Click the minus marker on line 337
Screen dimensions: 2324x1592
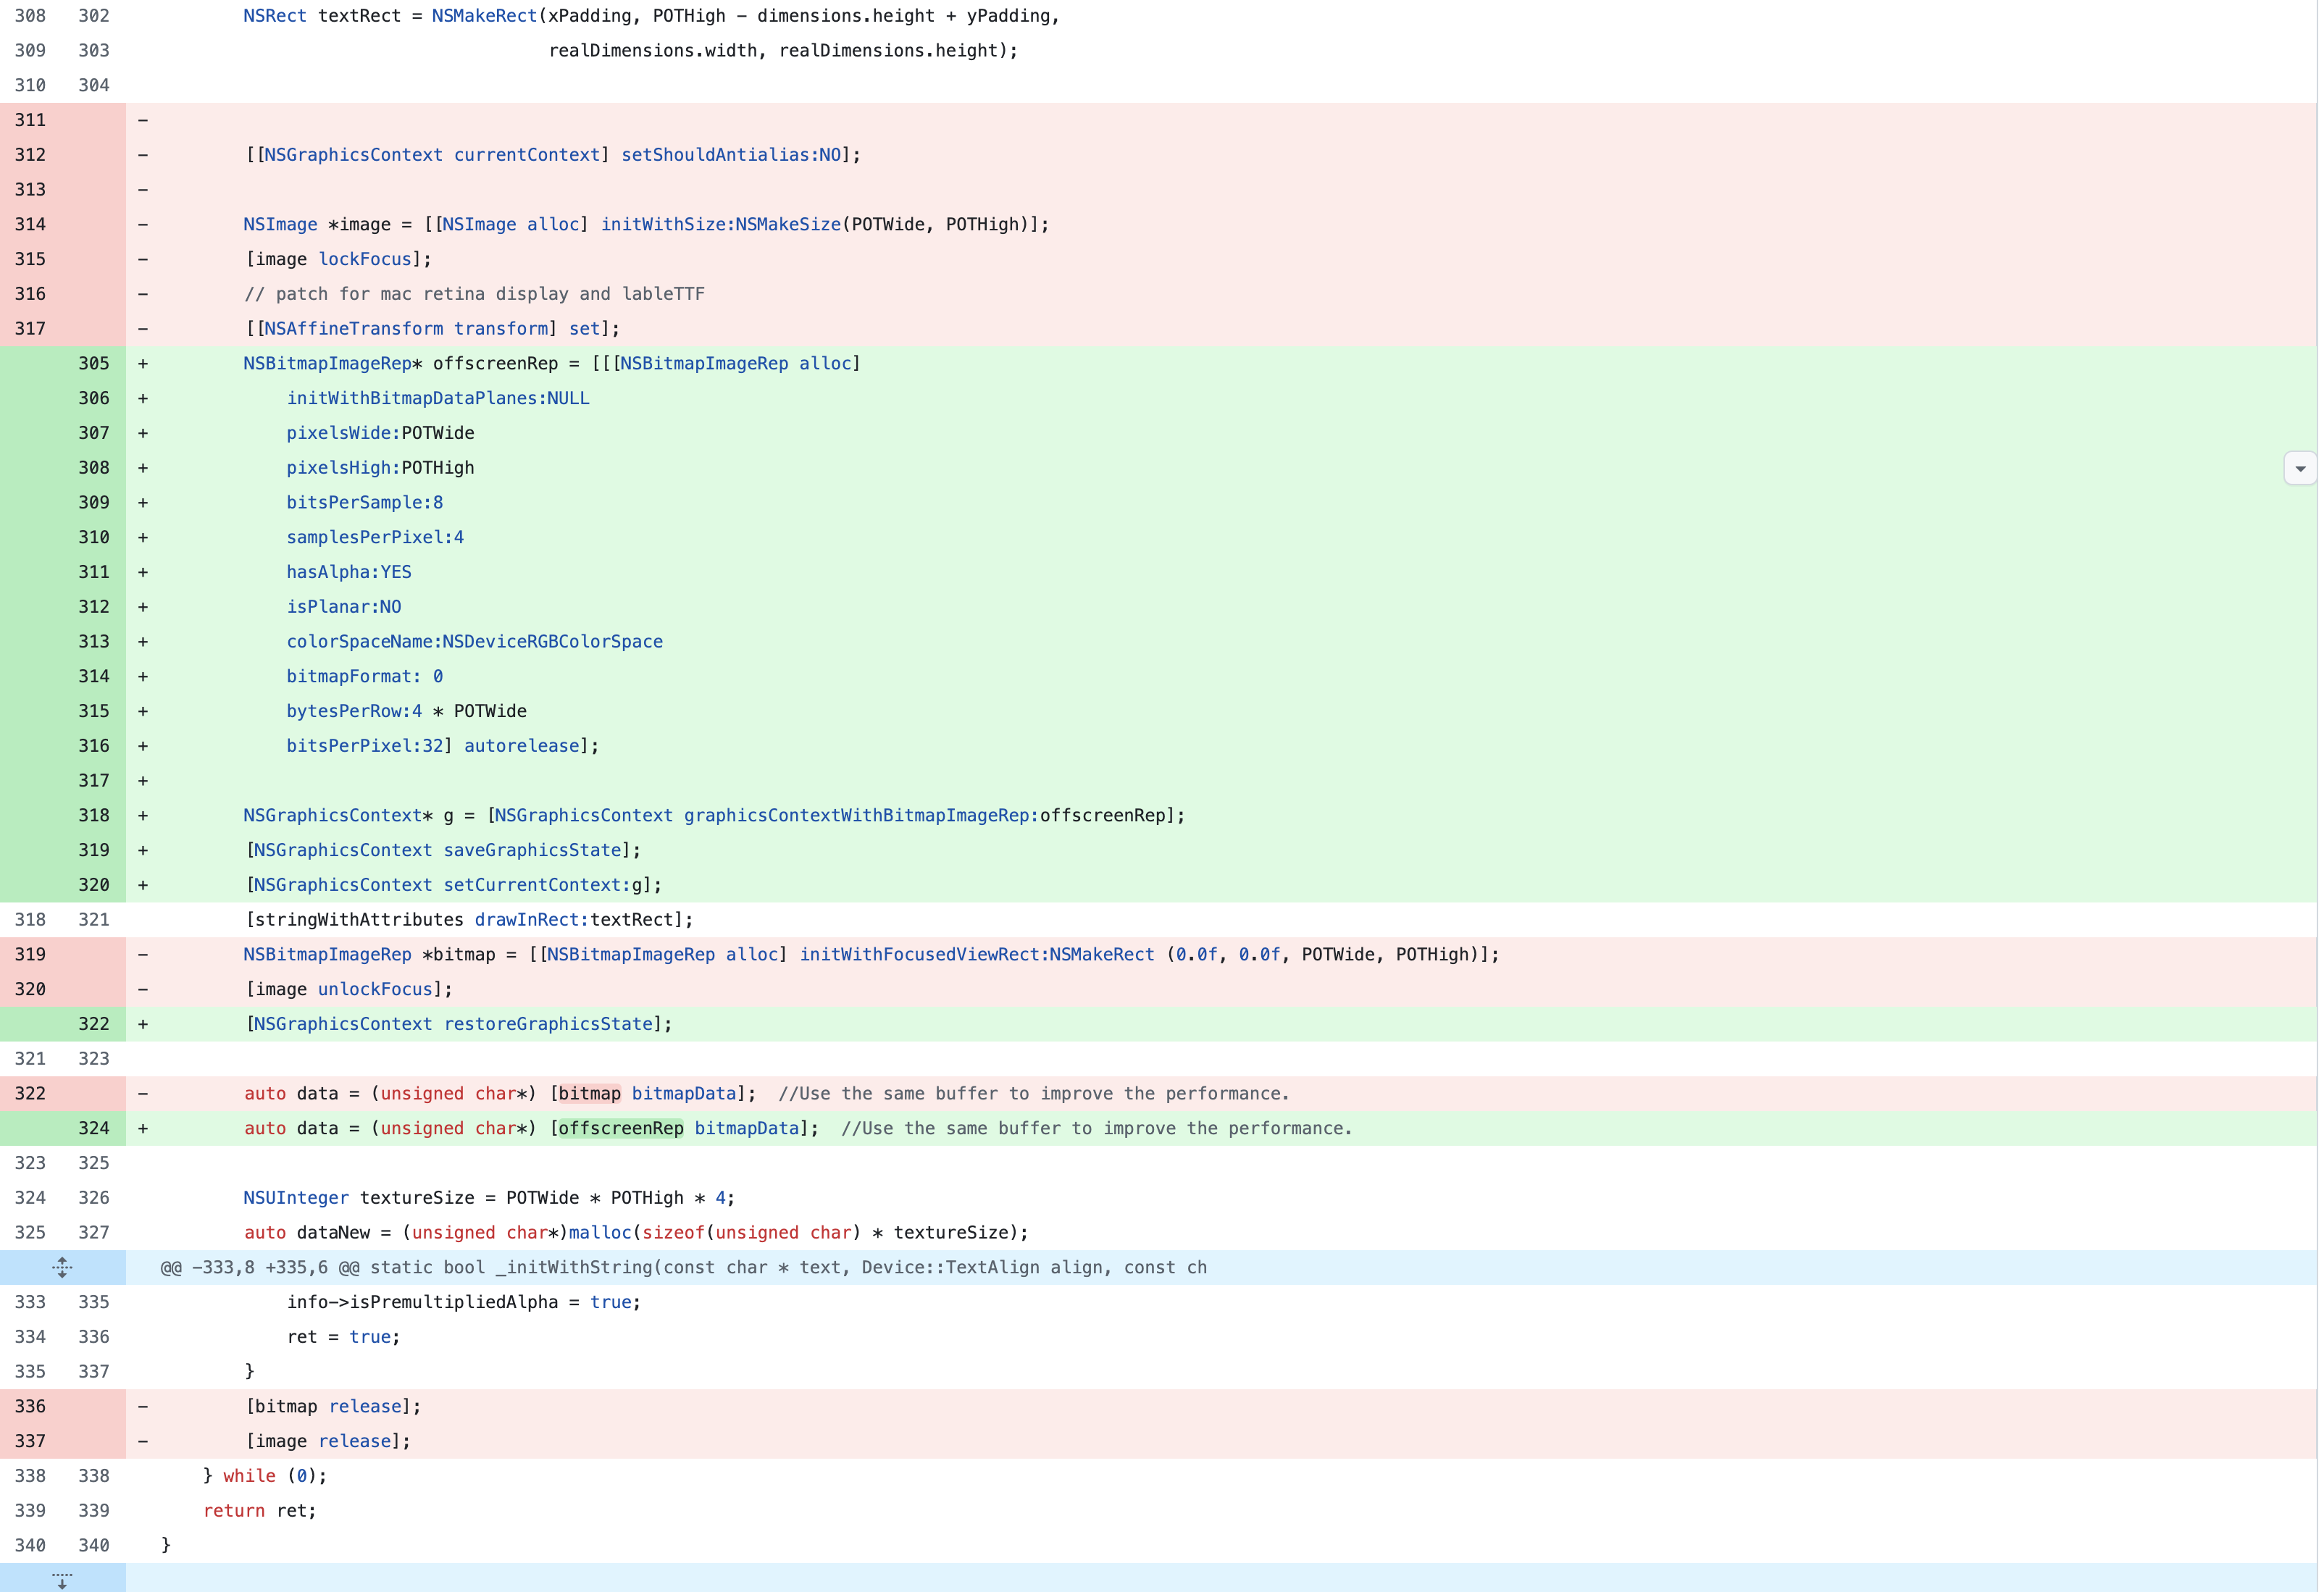click(143, 1441)
